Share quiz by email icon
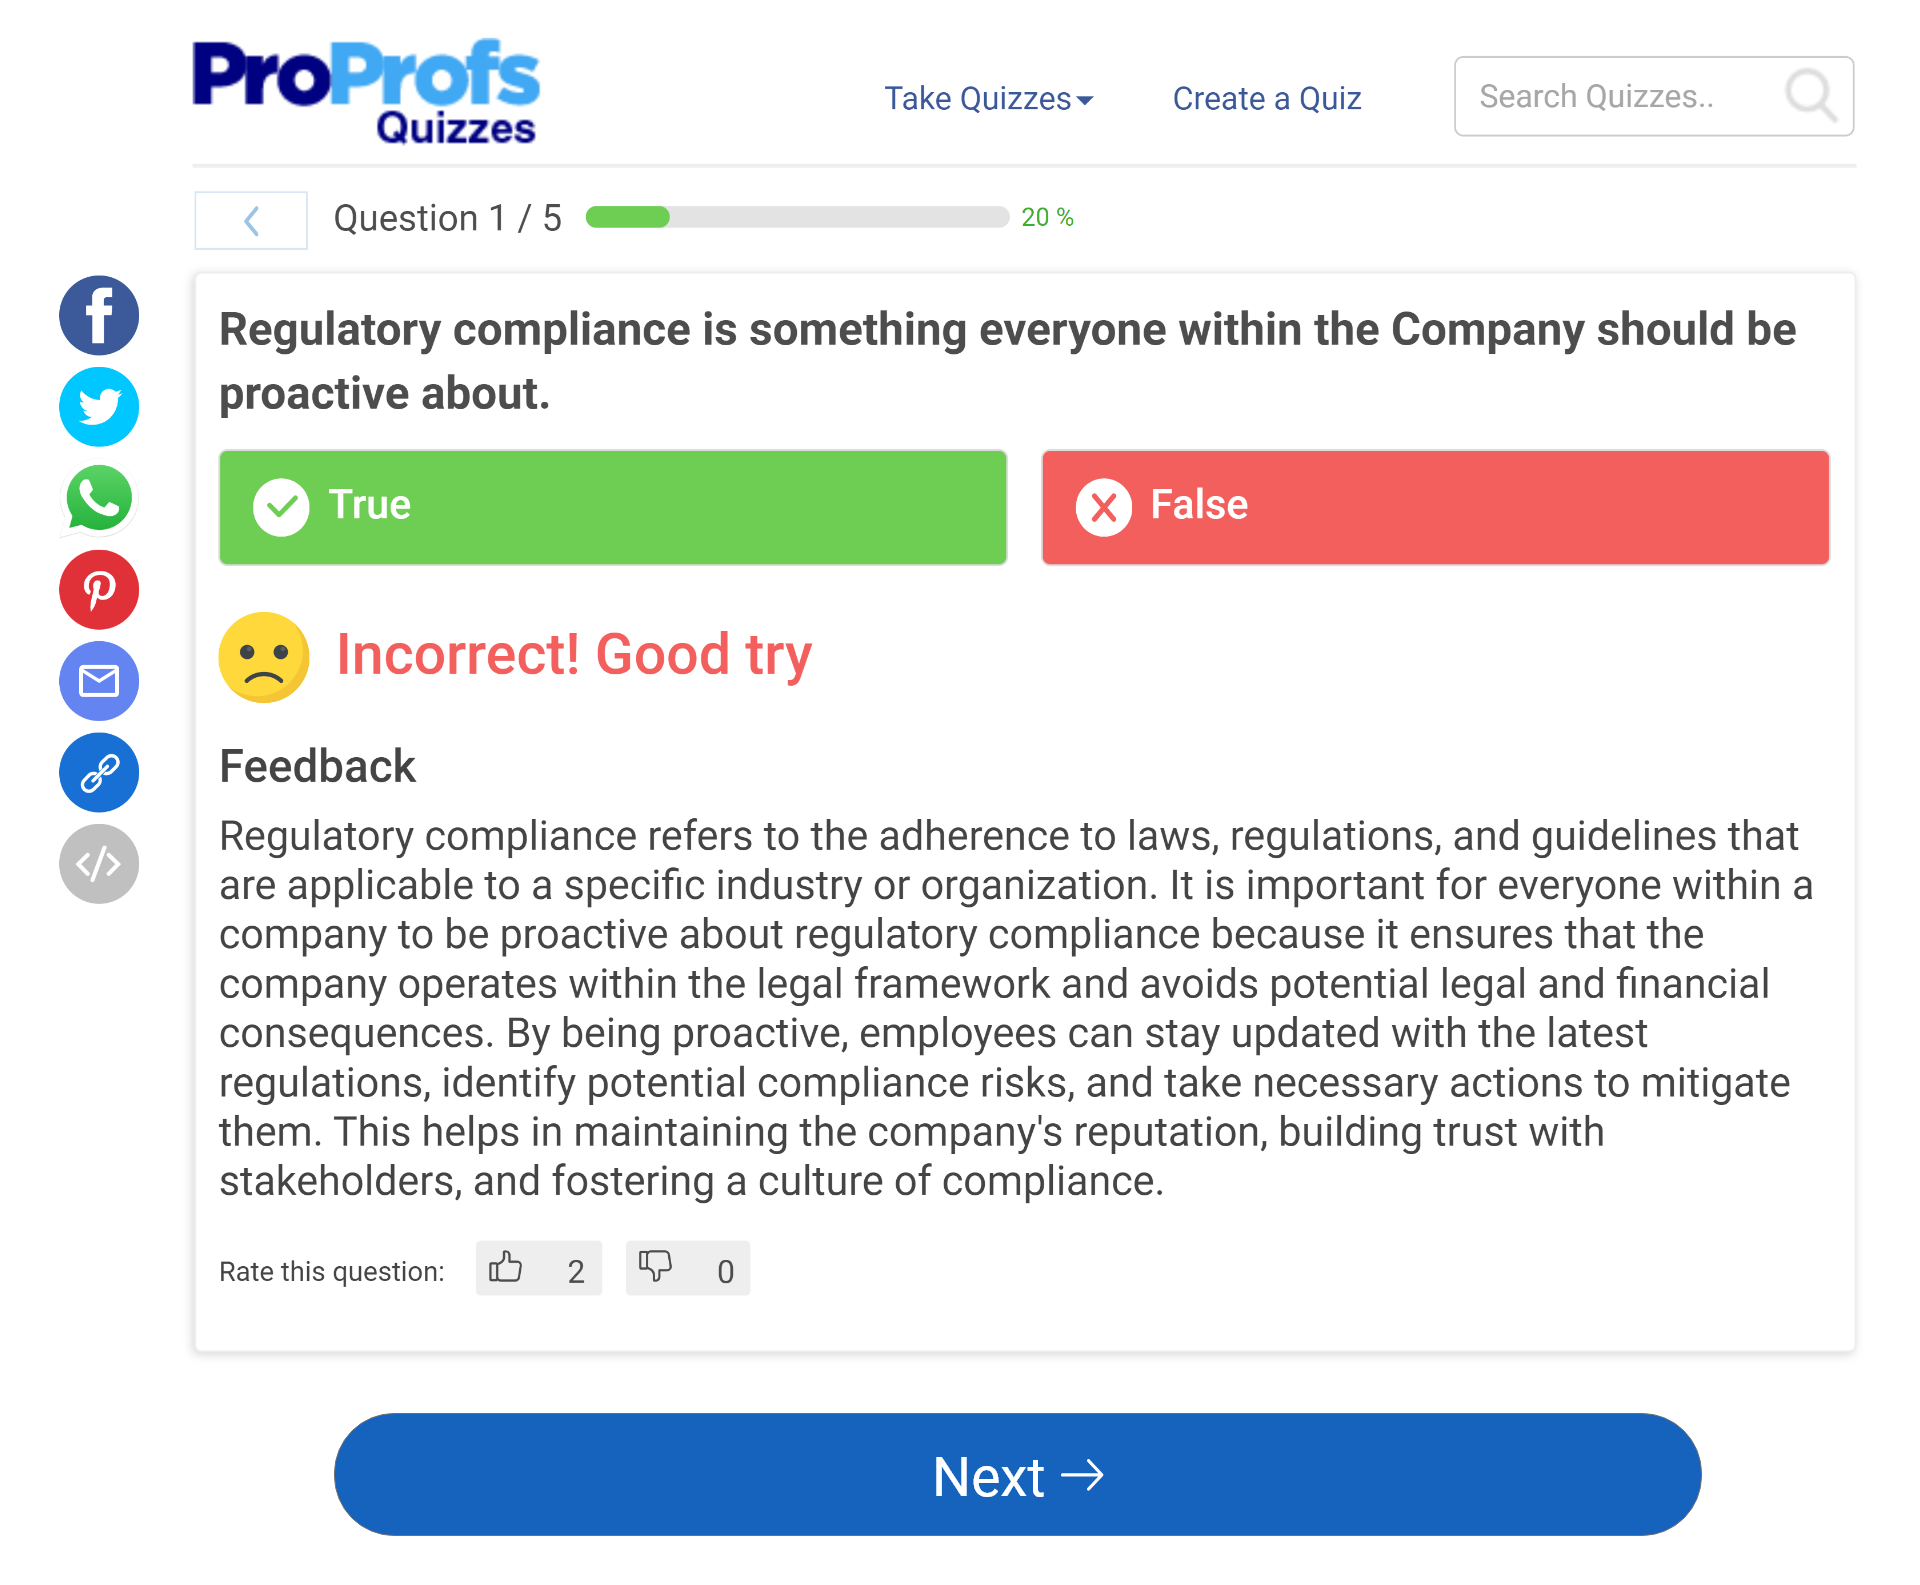This screenshot has height=1585, width=1920. click(98, 681)
